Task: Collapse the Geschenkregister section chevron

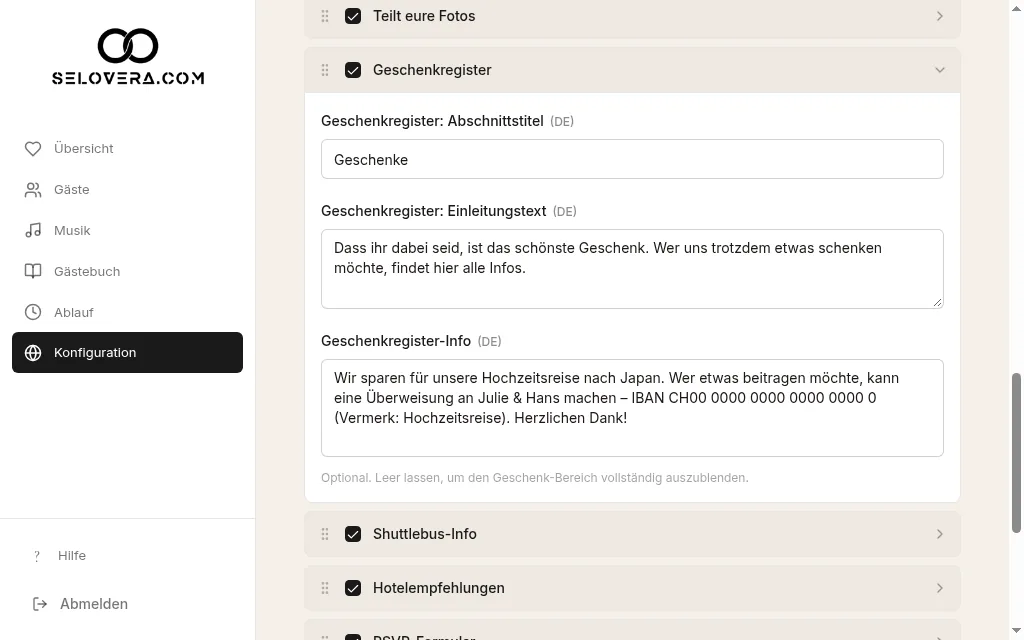Action: point(940,70)
